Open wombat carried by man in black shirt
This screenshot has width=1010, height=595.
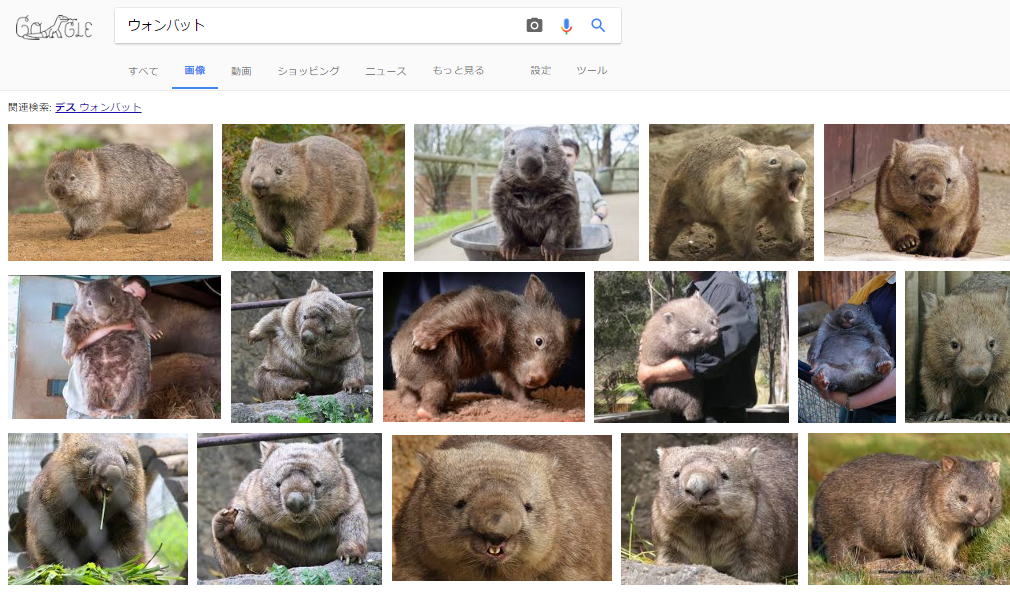click(691, 347)
